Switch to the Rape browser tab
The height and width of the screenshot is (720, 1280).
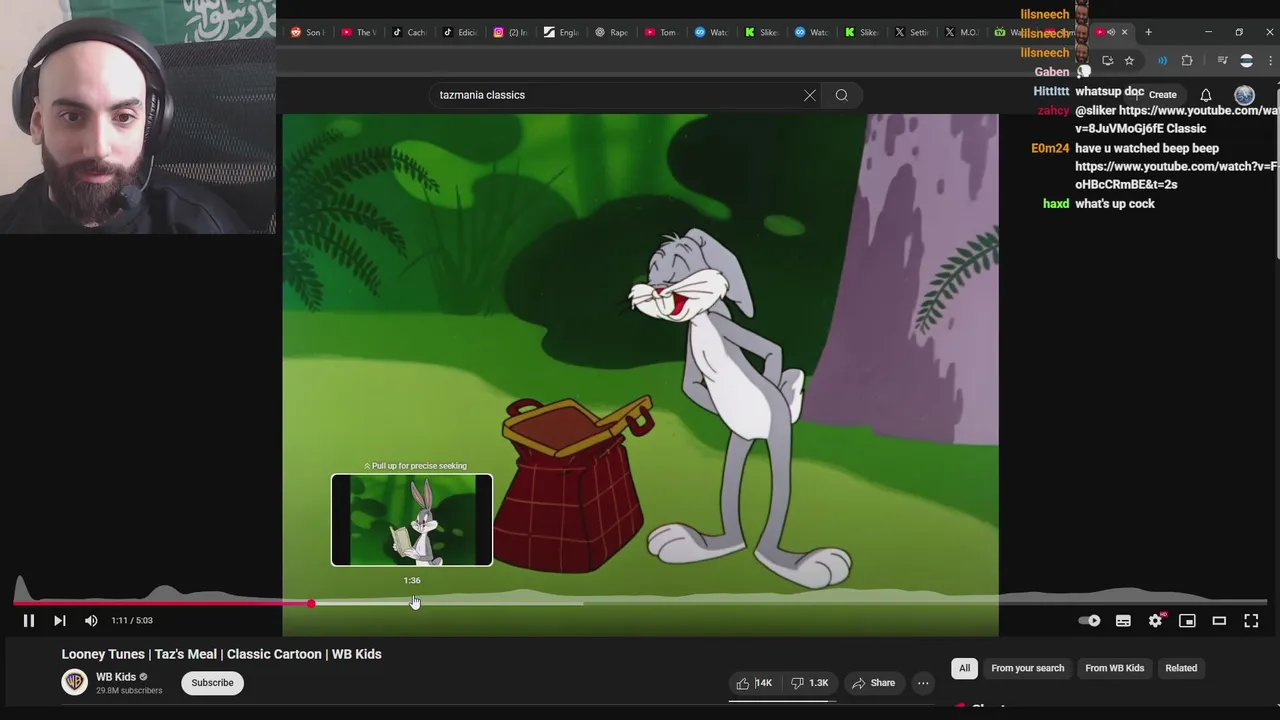coord(611,32)
